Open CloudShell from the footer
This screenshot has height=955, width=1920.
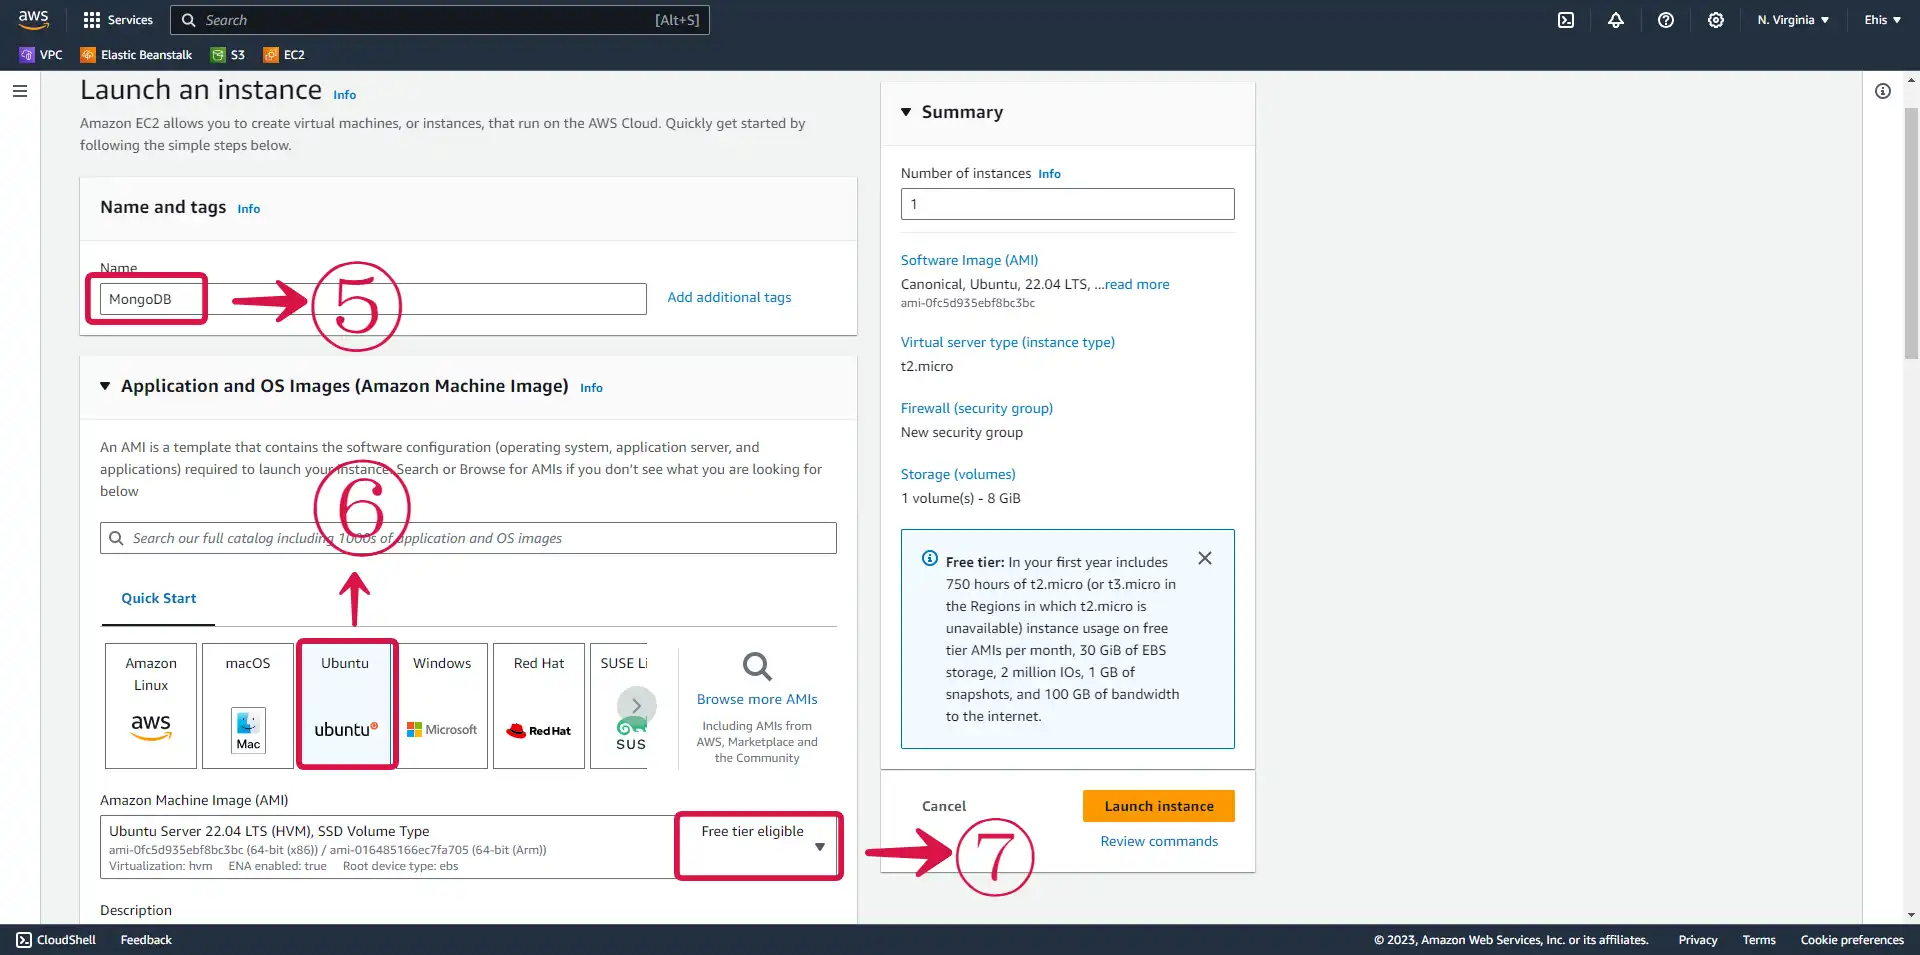56,940
